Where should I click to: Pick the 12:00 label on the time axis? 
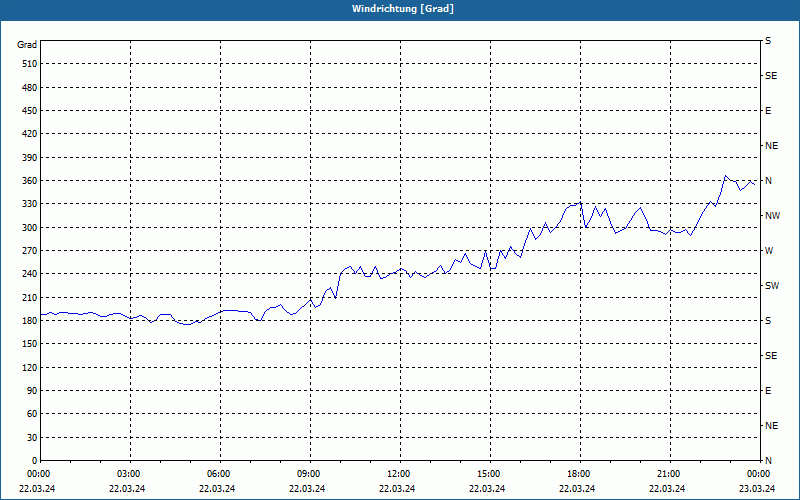pyautogui.click(x=401, y=474)
